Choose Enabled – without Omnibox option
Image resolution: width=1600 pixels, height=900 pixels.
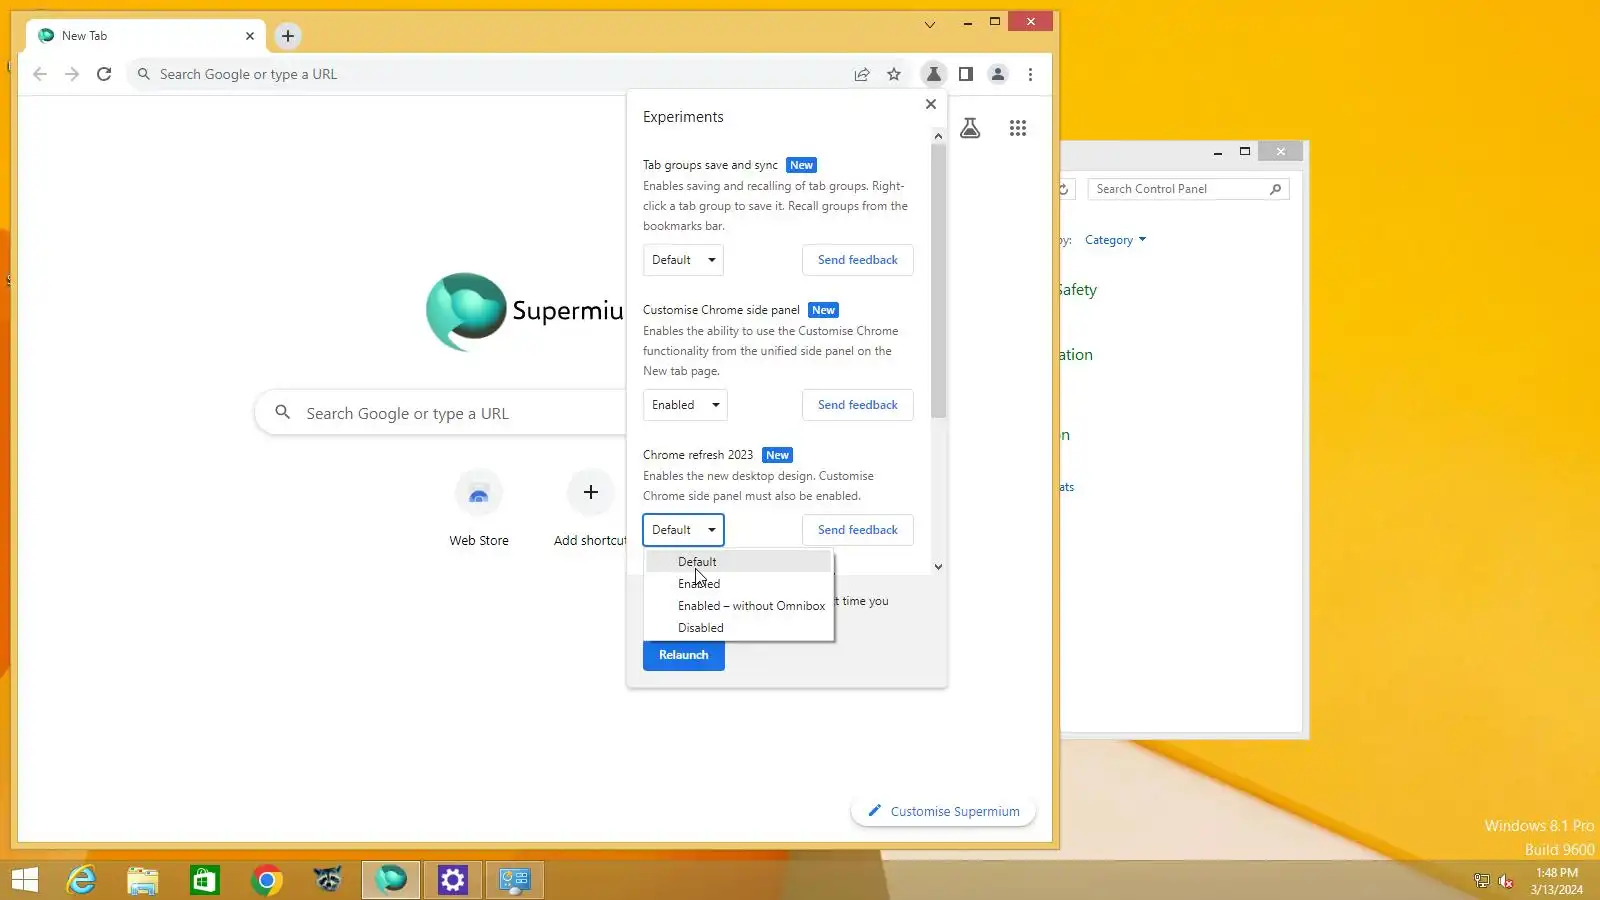(739, 606)
